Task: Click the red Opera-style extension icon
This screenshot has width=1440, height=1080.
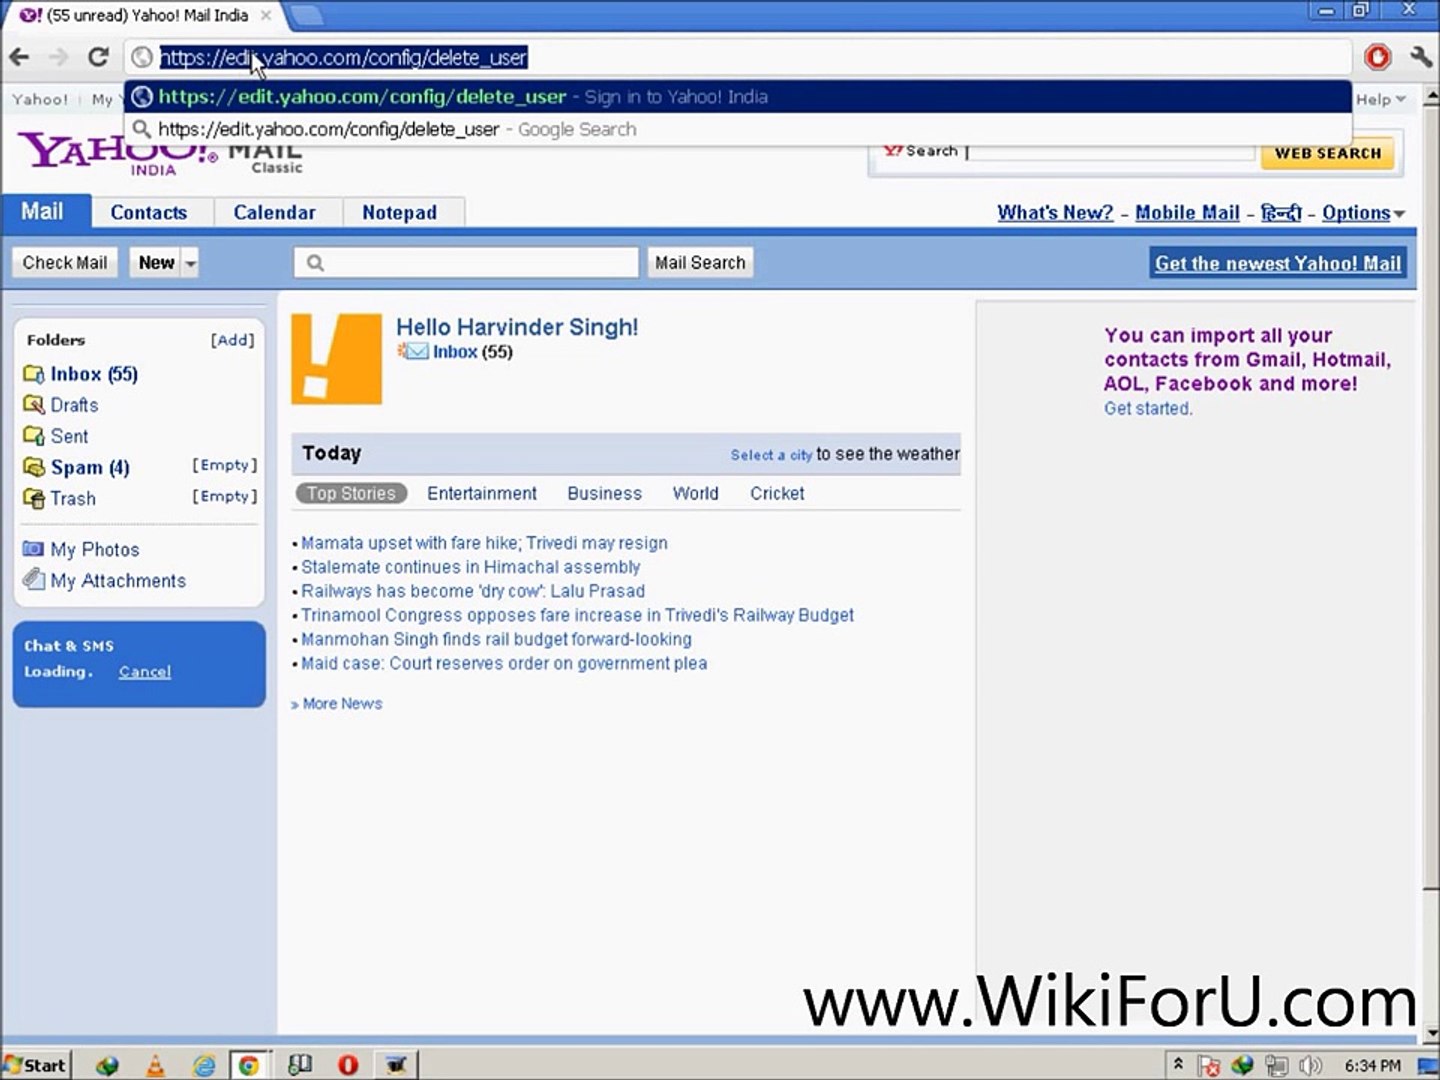Action: [x=1378, y=57]
